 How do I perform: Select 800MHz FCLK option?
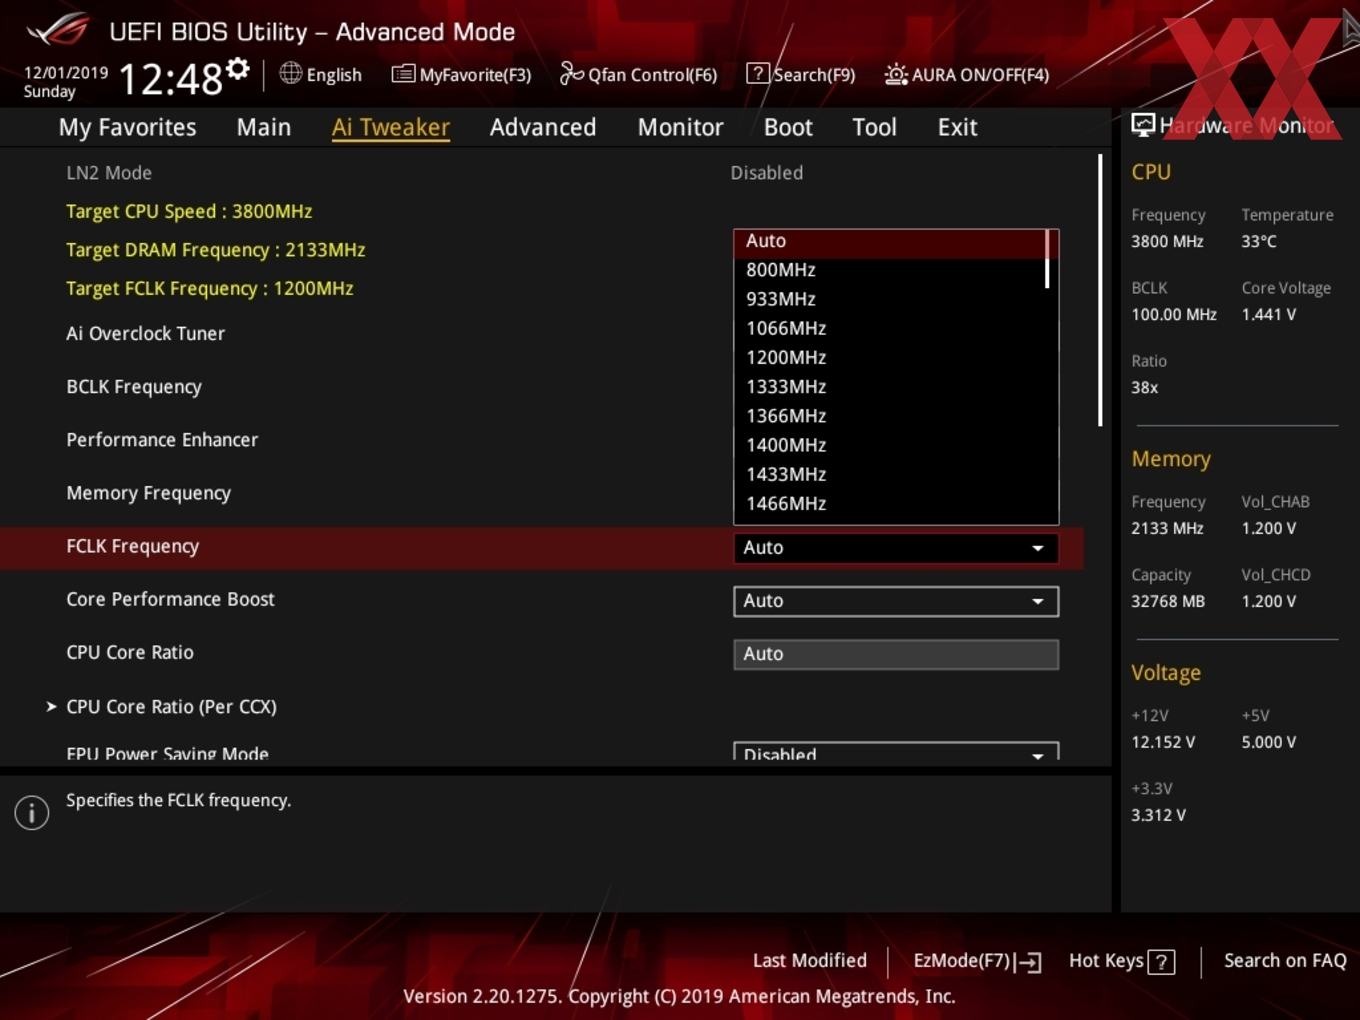coord(889,270)
